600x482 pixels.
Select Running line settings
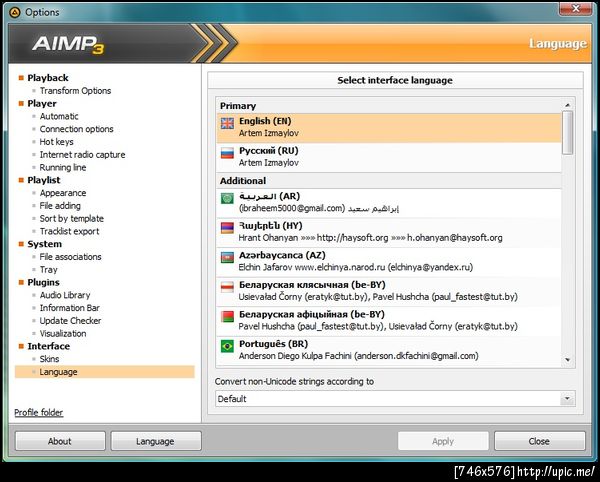click(x=63, y=168)
